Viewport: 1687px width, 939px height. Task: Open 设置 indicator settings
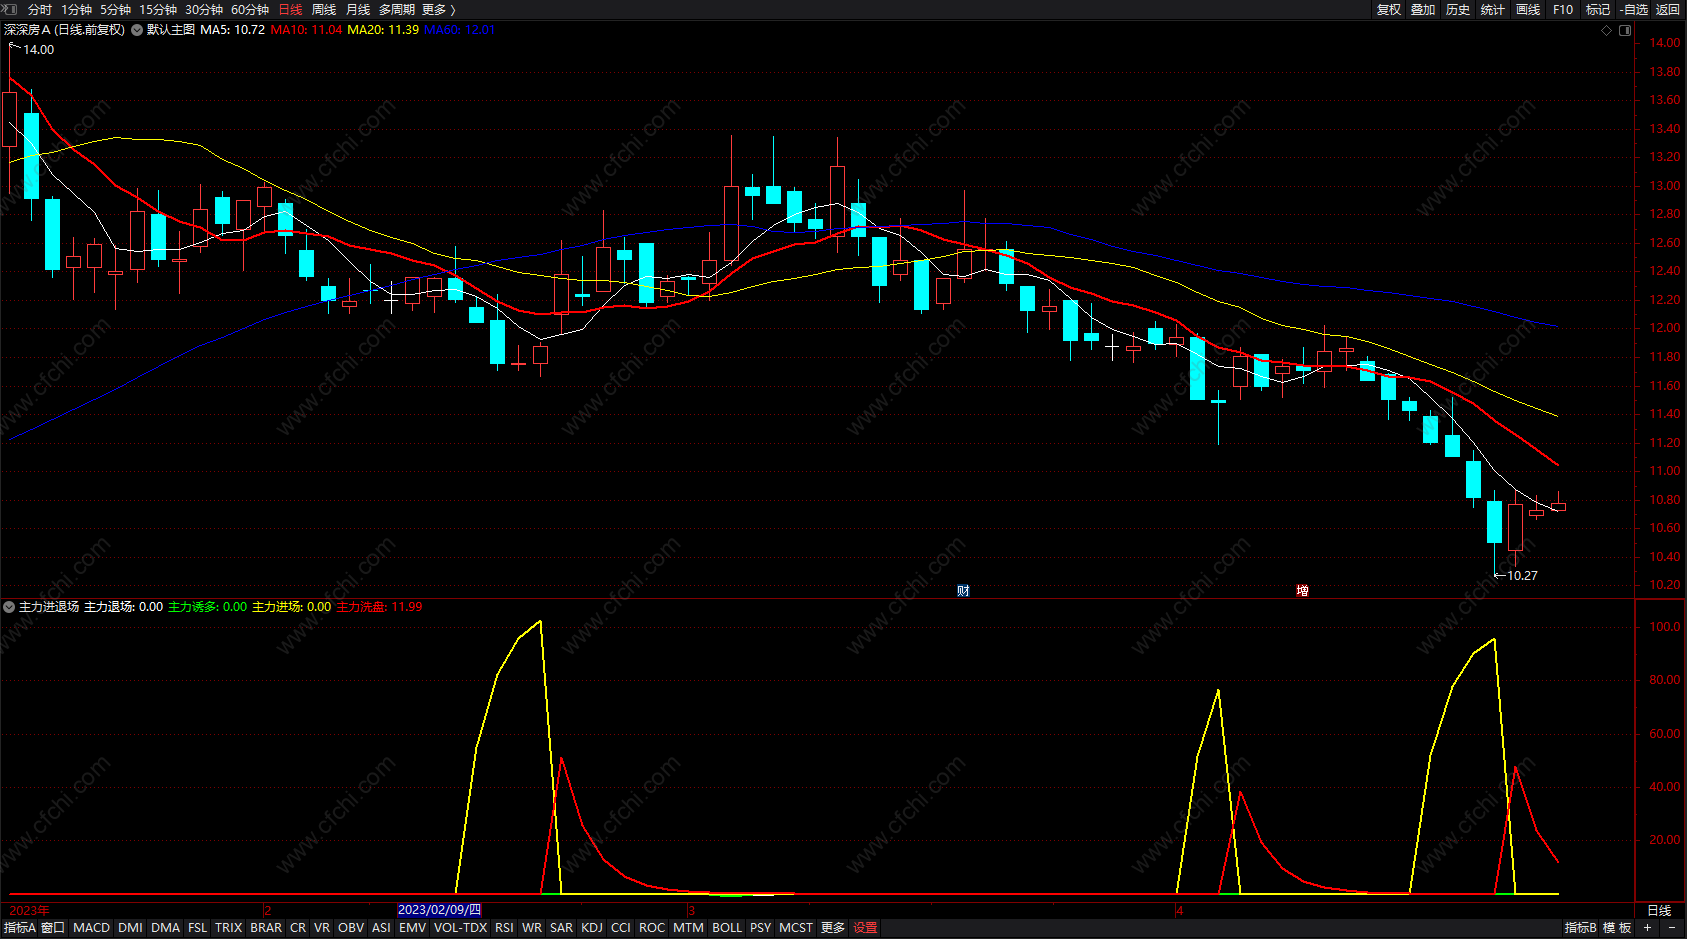click(x=865, y=928)
